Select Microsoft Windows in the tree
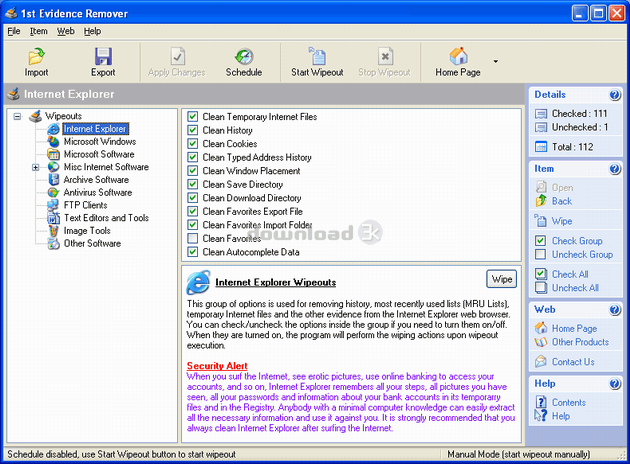This screenshot has width=630, height=464. tap(99, 142)
